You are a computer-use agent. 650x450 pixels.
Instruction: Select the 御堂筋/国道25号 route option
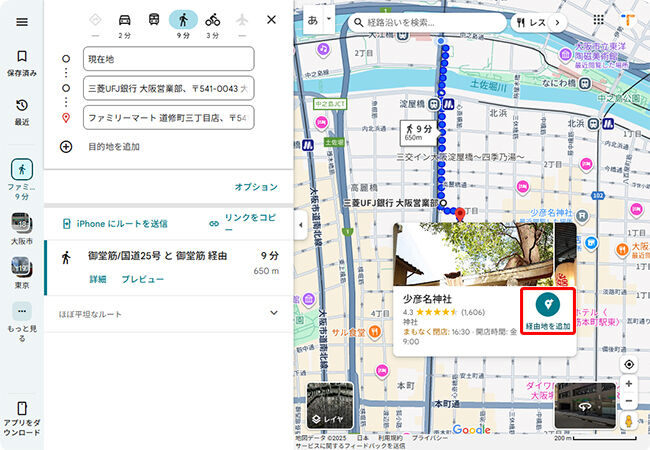pos(168,268)
